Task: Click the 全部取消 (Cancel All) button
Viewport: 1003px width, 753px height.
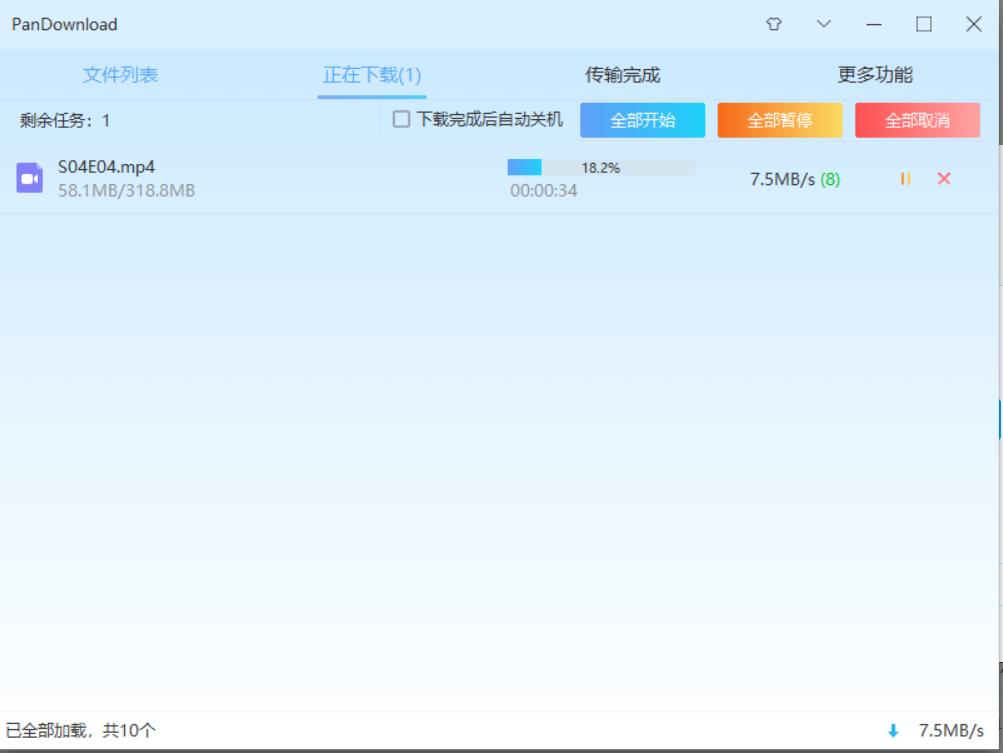Action: pos(919,119)
